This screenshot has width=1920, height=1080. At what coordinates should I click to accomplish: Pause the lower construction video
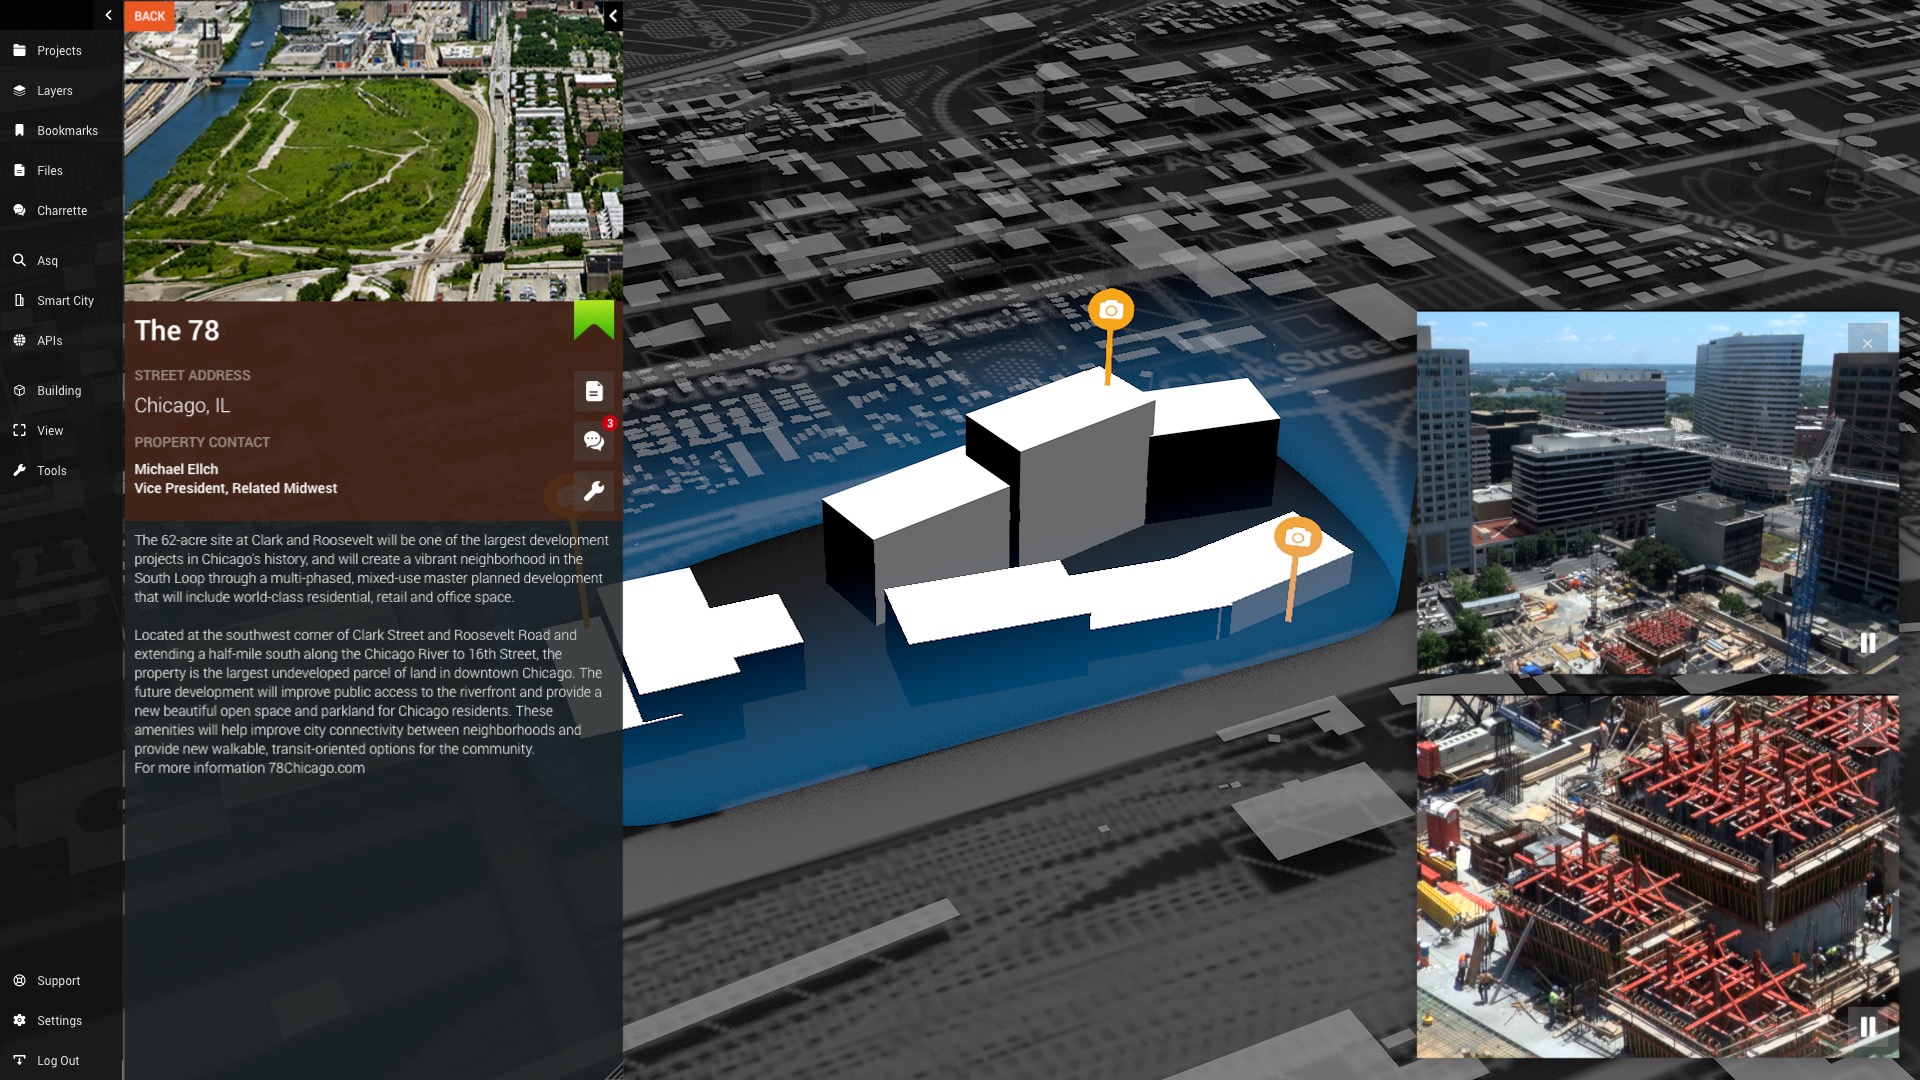click(1867, 1027)
